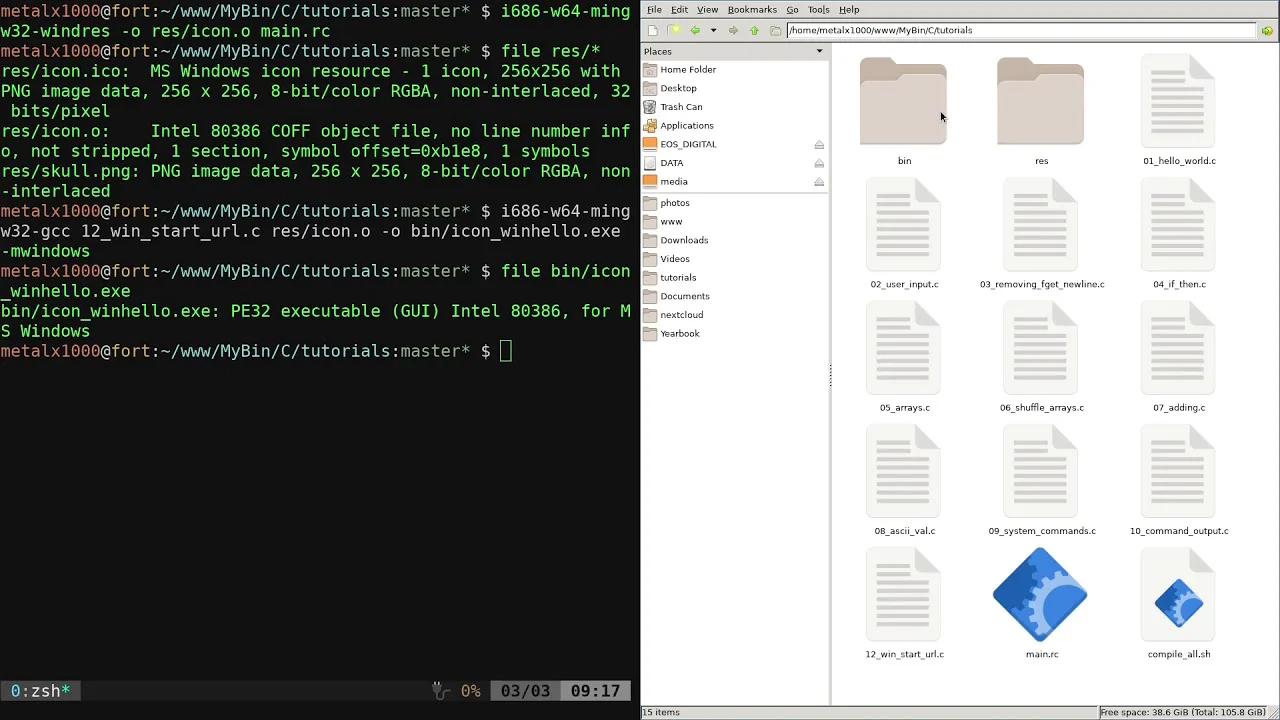Open the compile_all.sh script icon

coord(1178,603)
